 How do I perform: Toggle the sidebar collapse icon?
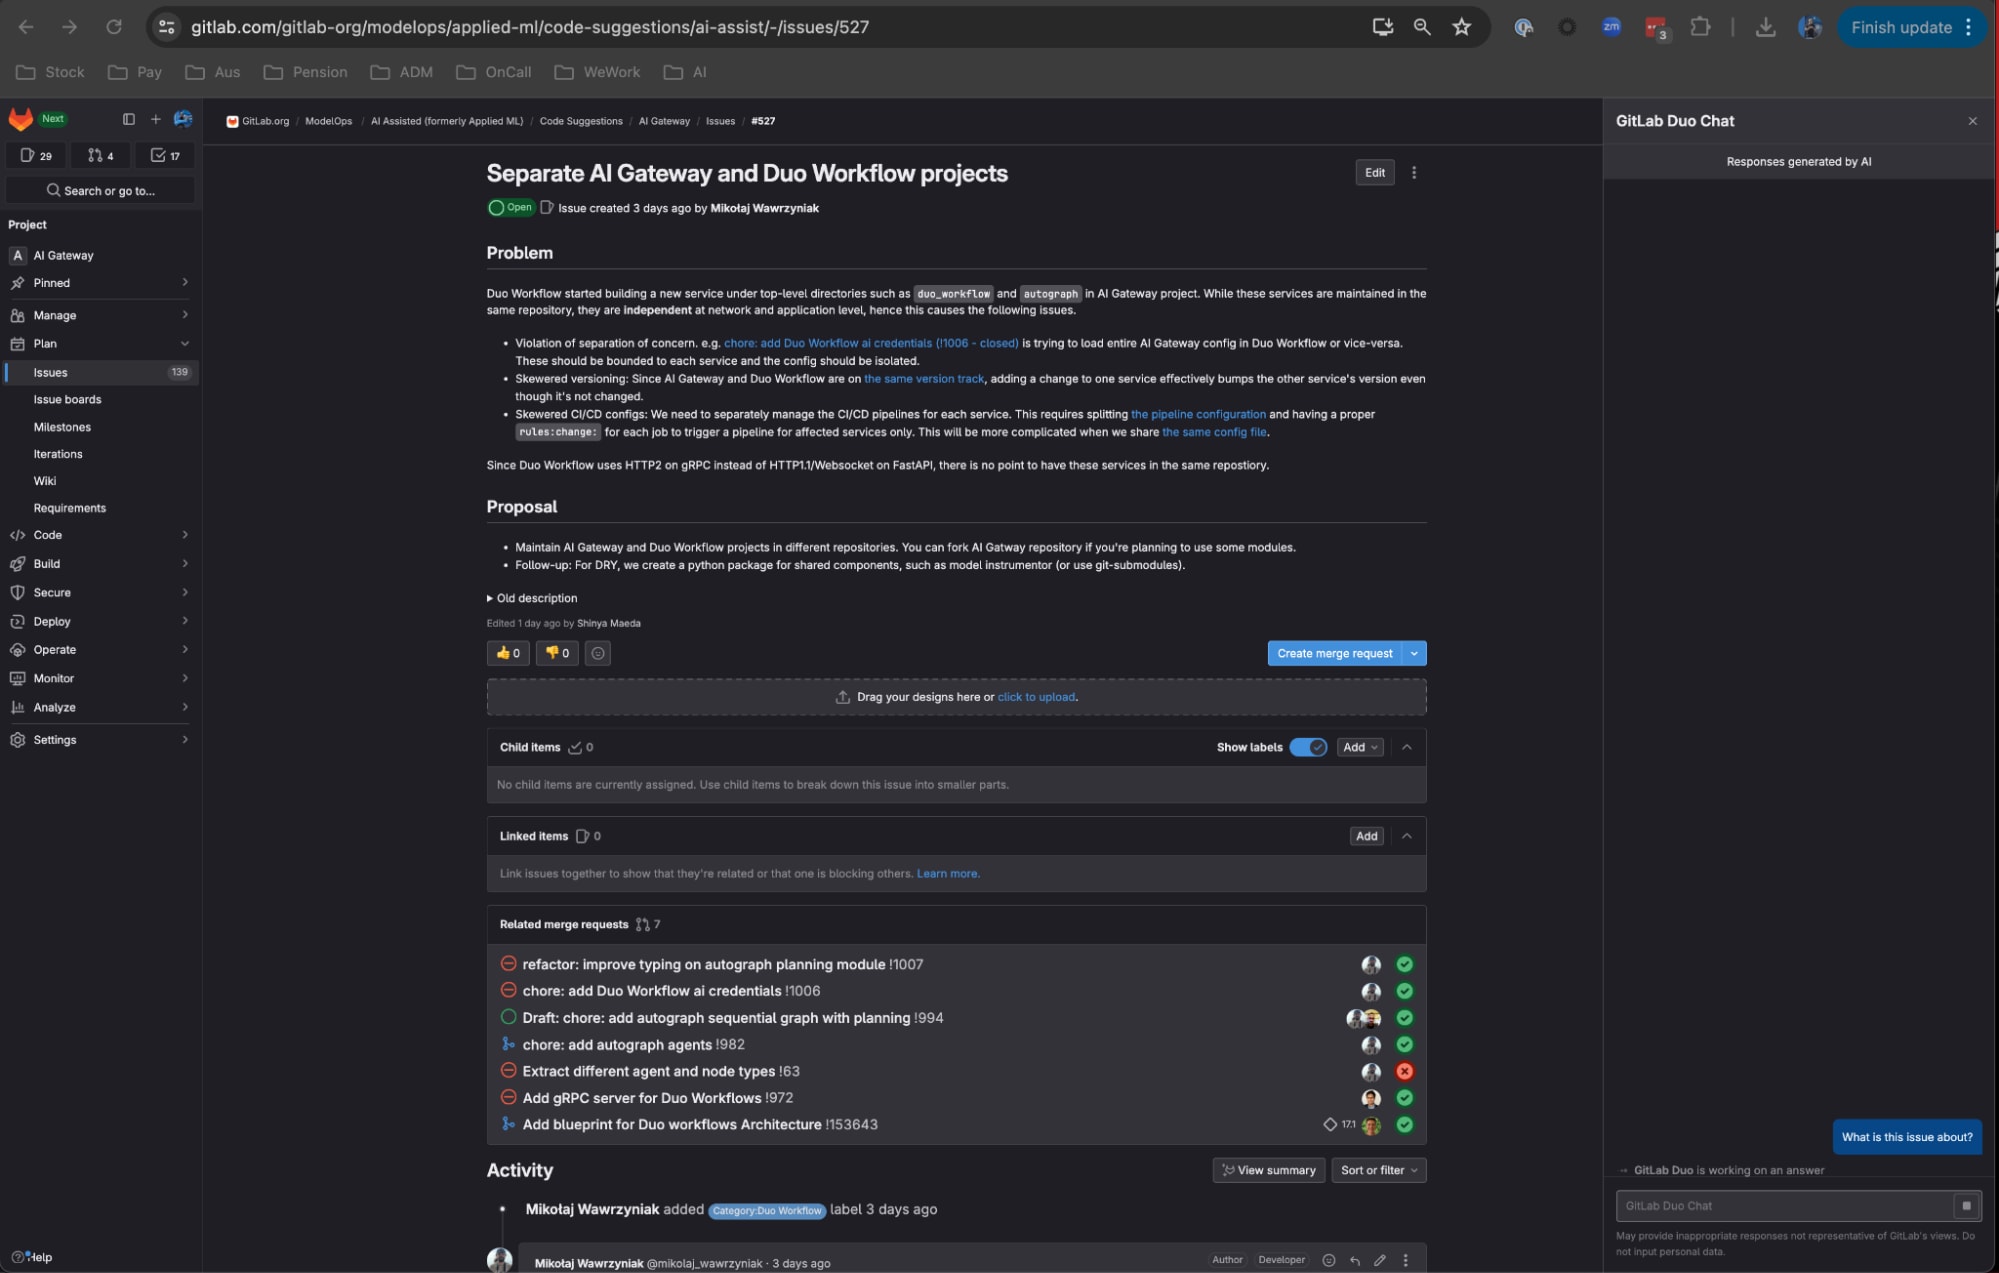[x=129, y=119]
